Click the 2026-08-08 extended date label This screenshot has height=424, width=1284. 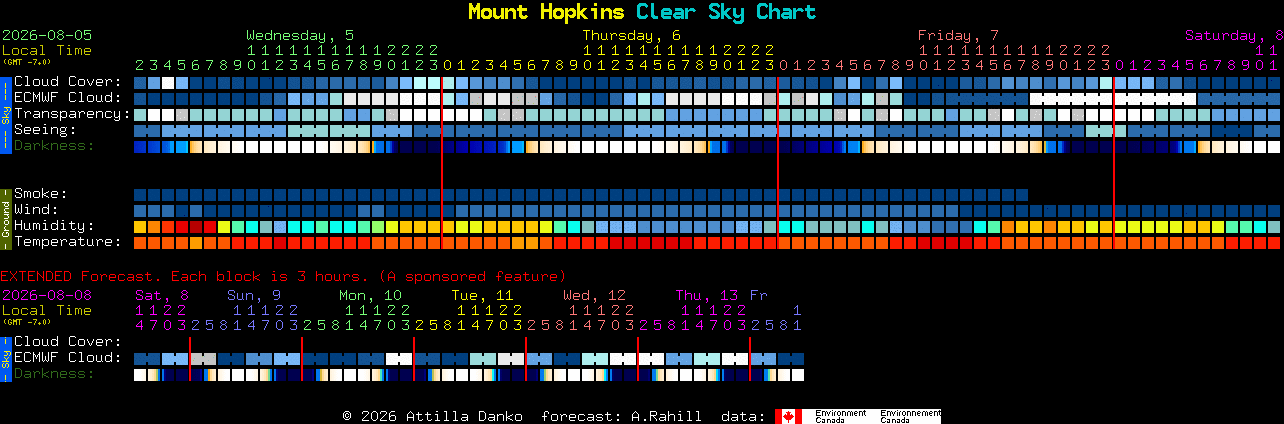[47, 295]
